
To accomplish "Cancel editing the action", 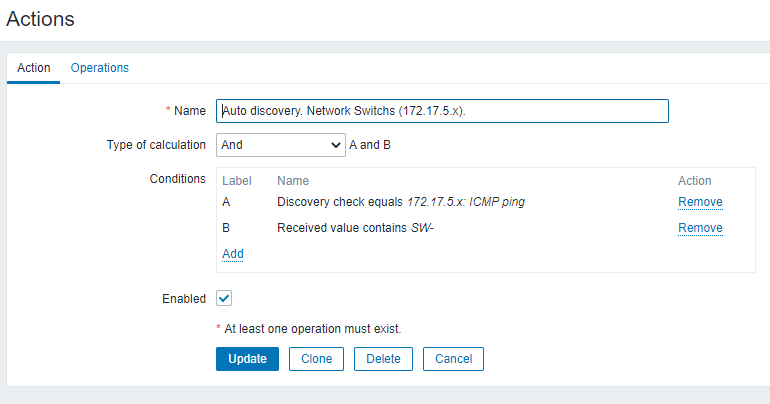I will (453, 359).
